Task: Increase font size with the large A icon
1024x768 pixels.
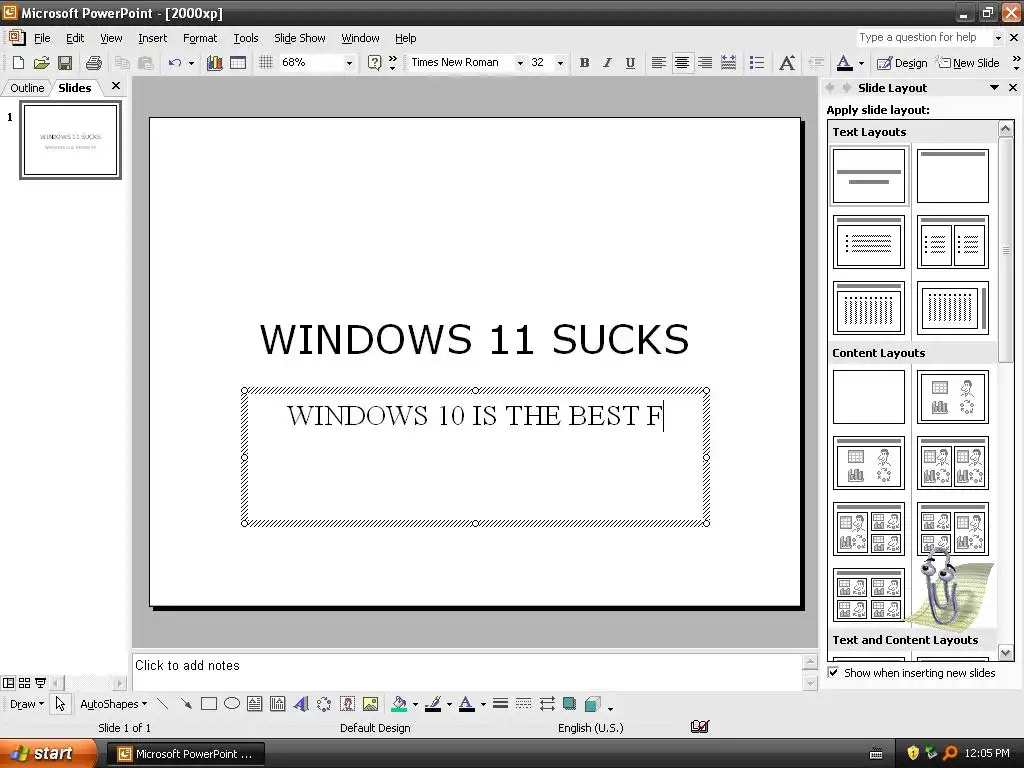Action: [787, 63]
